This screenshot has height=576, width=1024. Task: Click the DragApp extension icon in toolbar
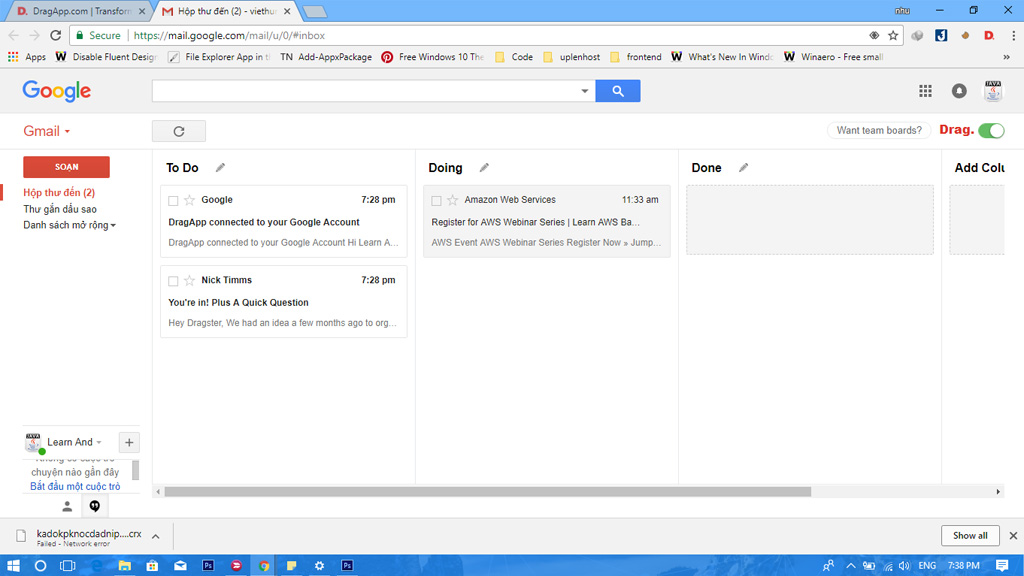tap(989, 35)
